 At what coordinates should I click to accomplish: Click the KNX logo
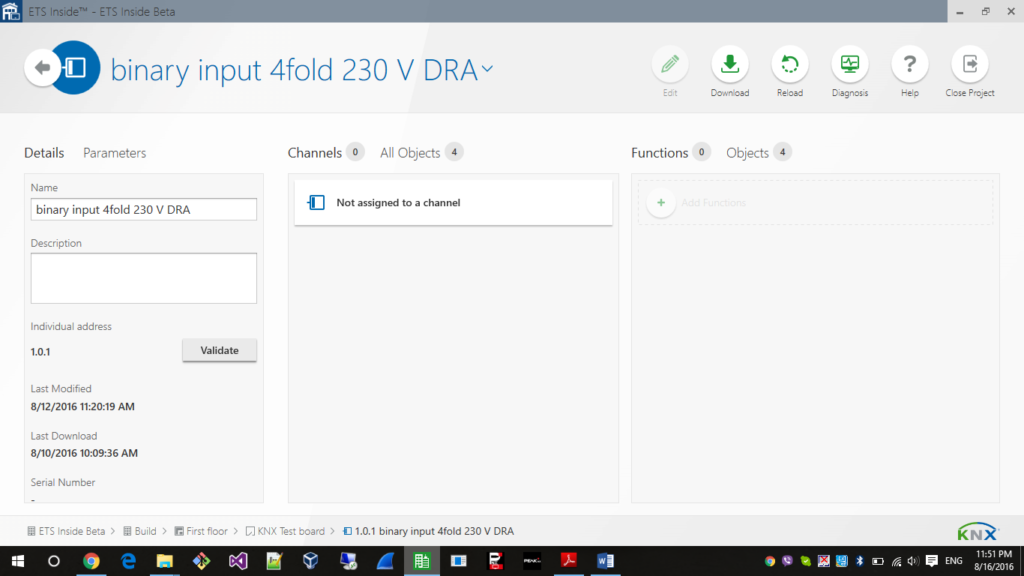tap(978, 532)
